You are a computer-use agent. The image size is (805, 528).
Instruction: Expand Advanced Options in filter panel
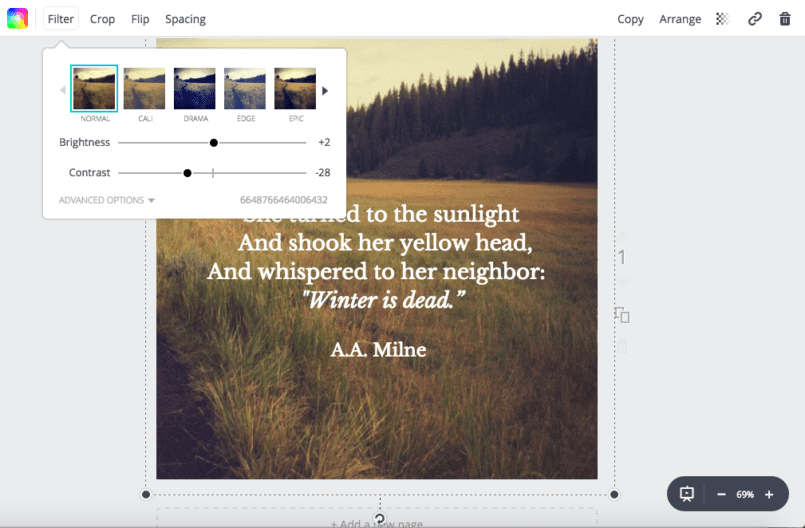pyautogui.click(x=107, y=200)
